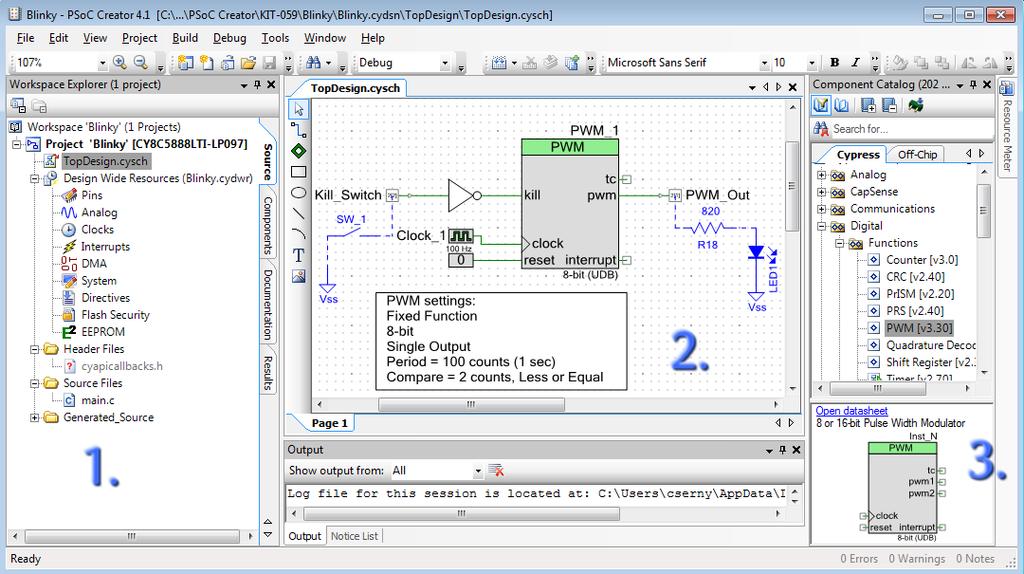Screen dimensions: 1024x574
Task: Collapse the Digital category in Component Catalog
Action: click(x=822, y=226)
